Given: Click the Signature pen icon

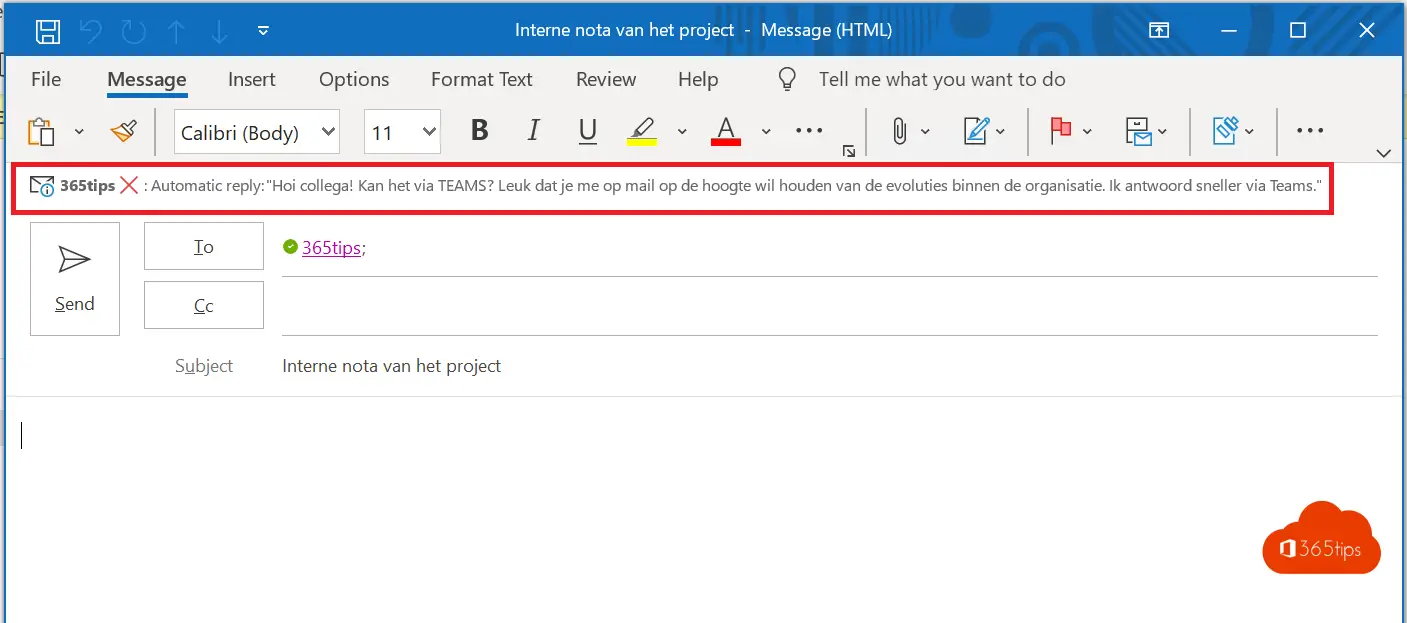Looking at the screenshot, I should coord(975,131).
